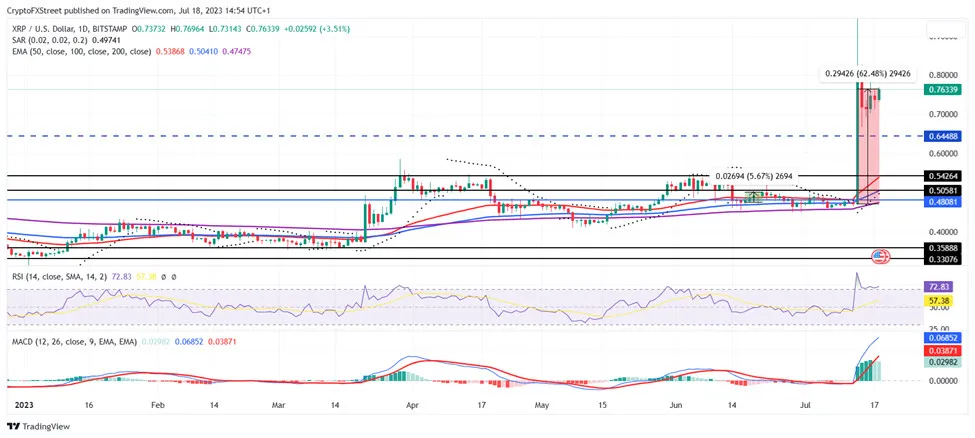The image size is (975, 438).
Task: Click the TradingView logo icon
Action: coord(14,424)
